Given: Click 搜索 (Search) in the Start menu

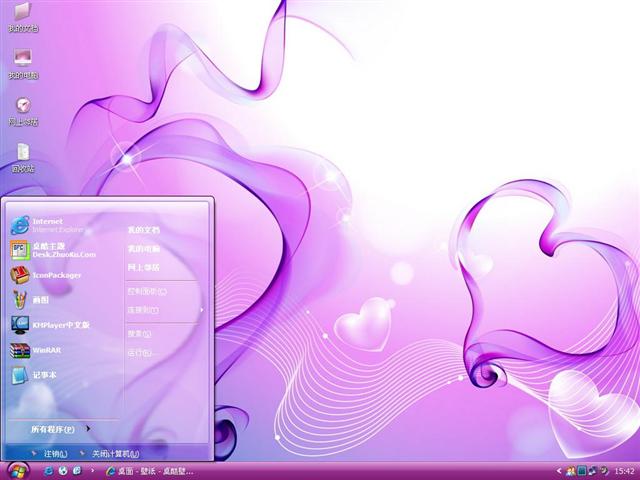Looking at the screenshot, I should [x=140, y=334].
